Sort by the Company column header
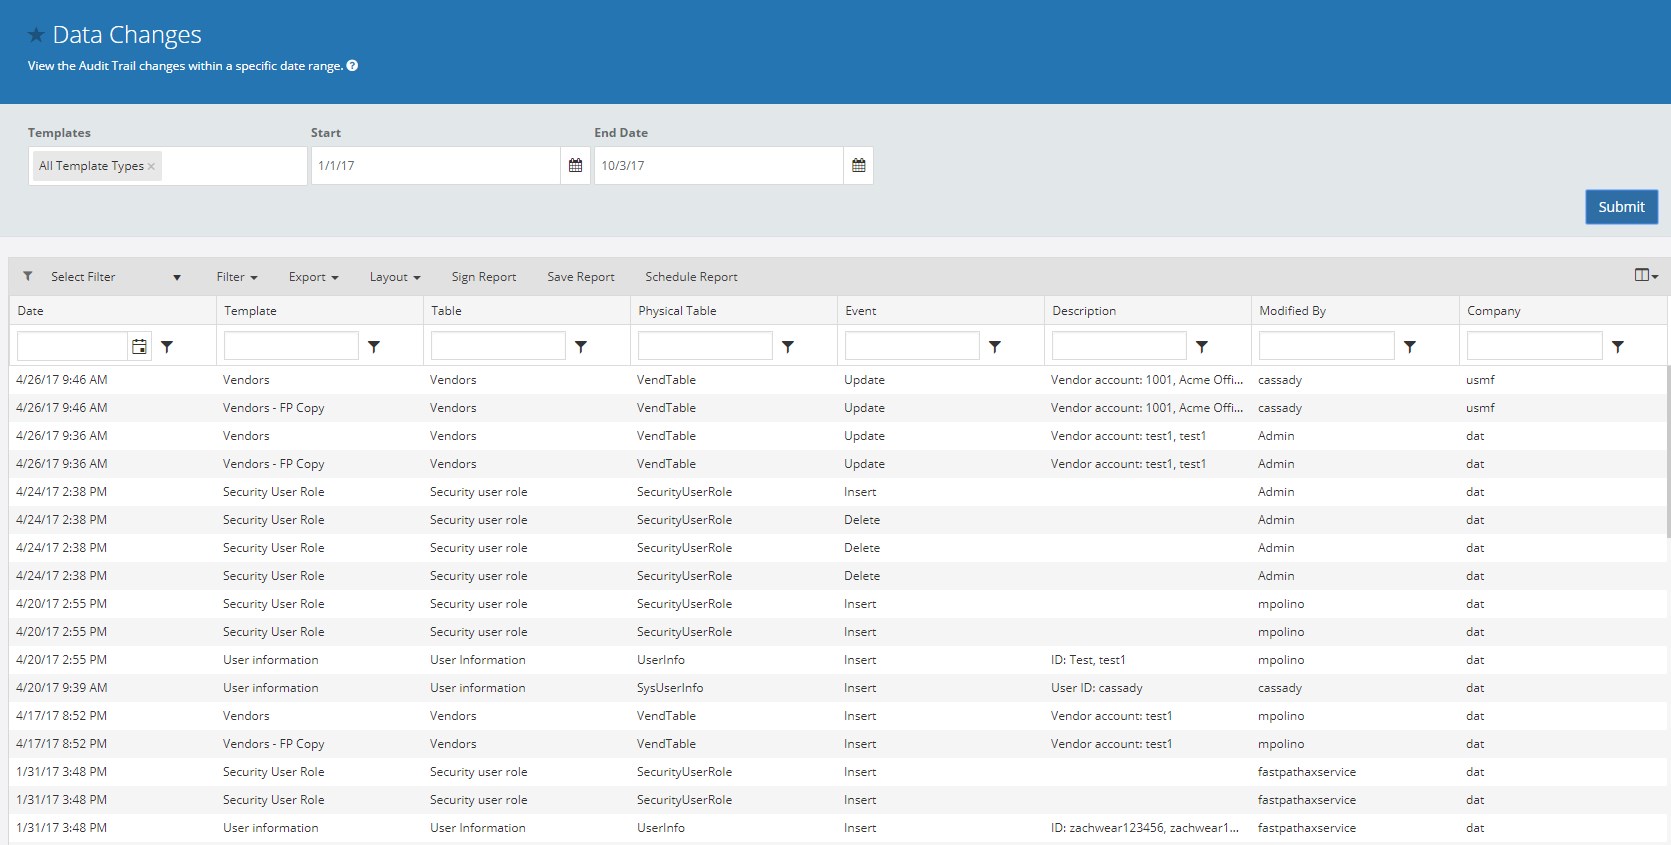Screen dimensions: 1671x845 tap(1563, 311)
